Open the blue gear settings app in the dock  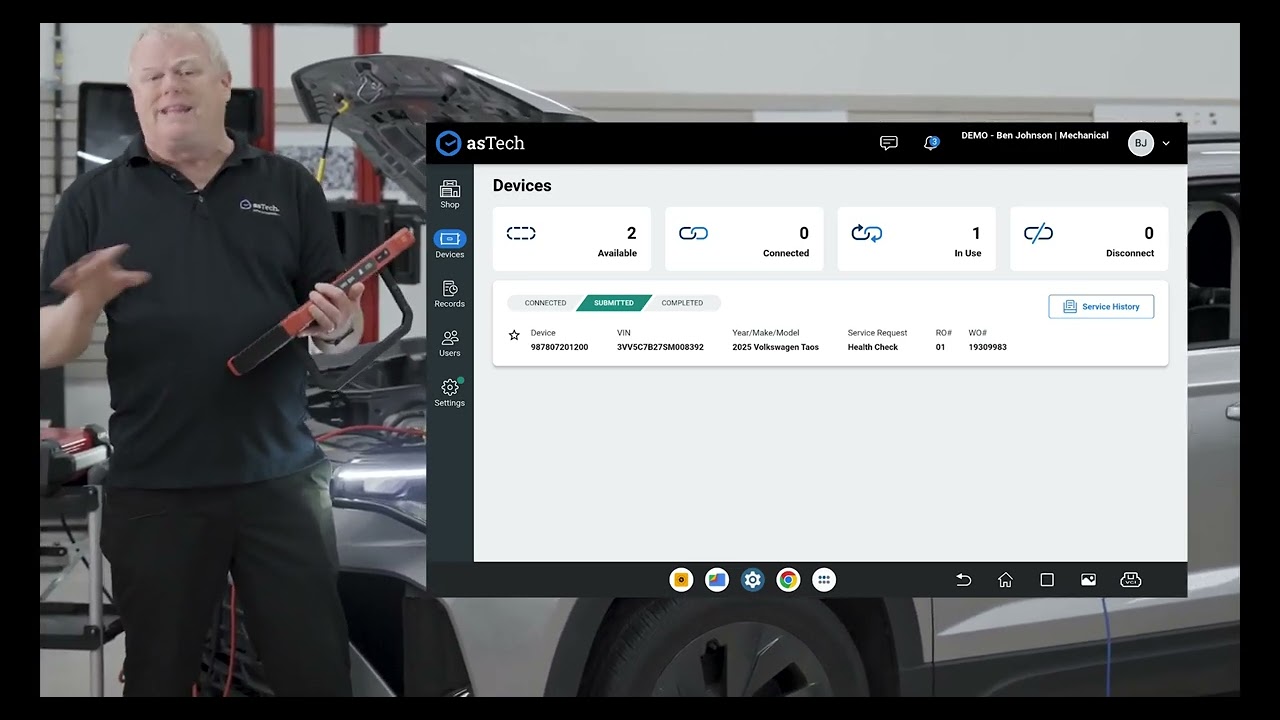pyautogui.click(x=753, y=580)
